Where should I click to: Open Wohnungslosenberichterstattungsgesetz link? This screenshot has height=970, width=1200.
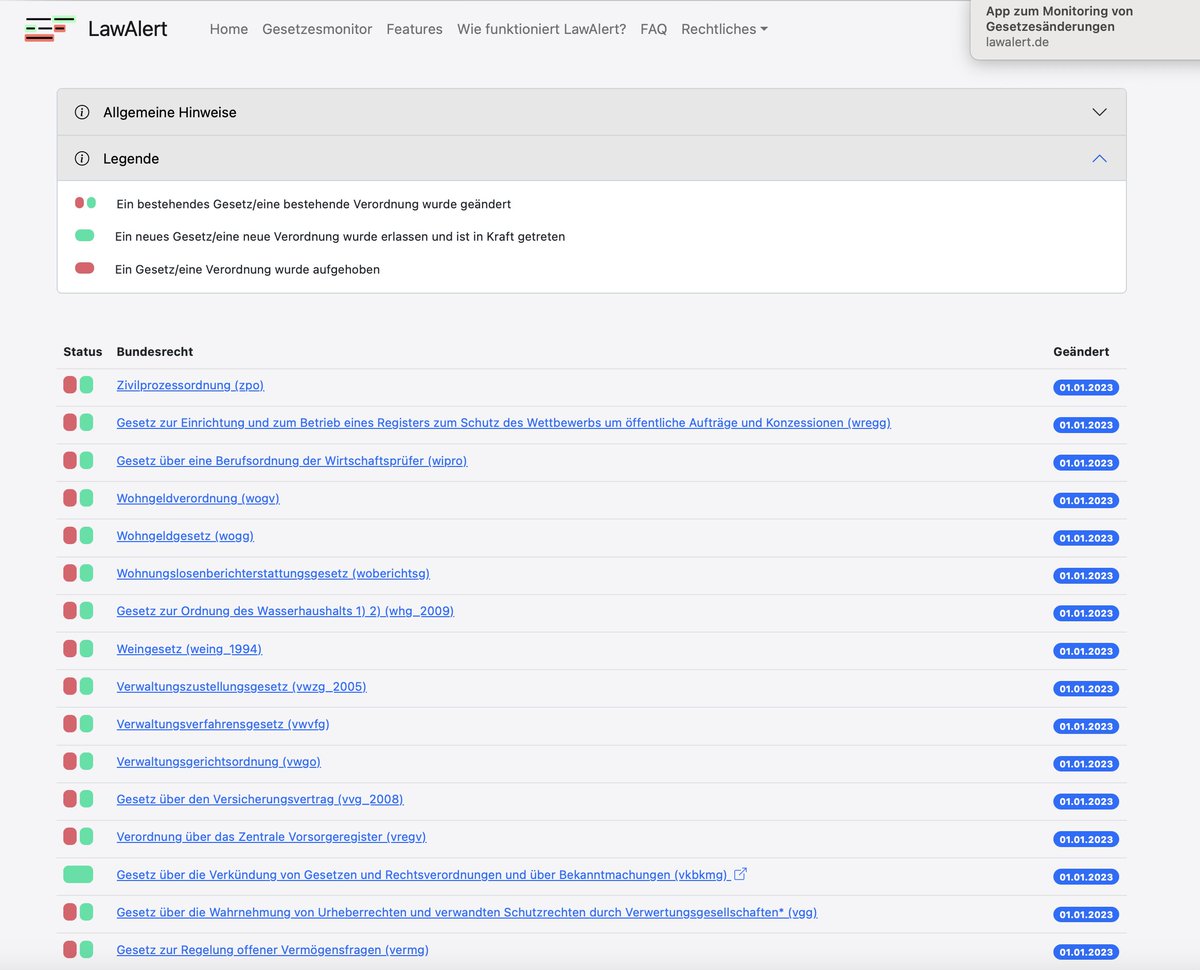click(273, 574)
